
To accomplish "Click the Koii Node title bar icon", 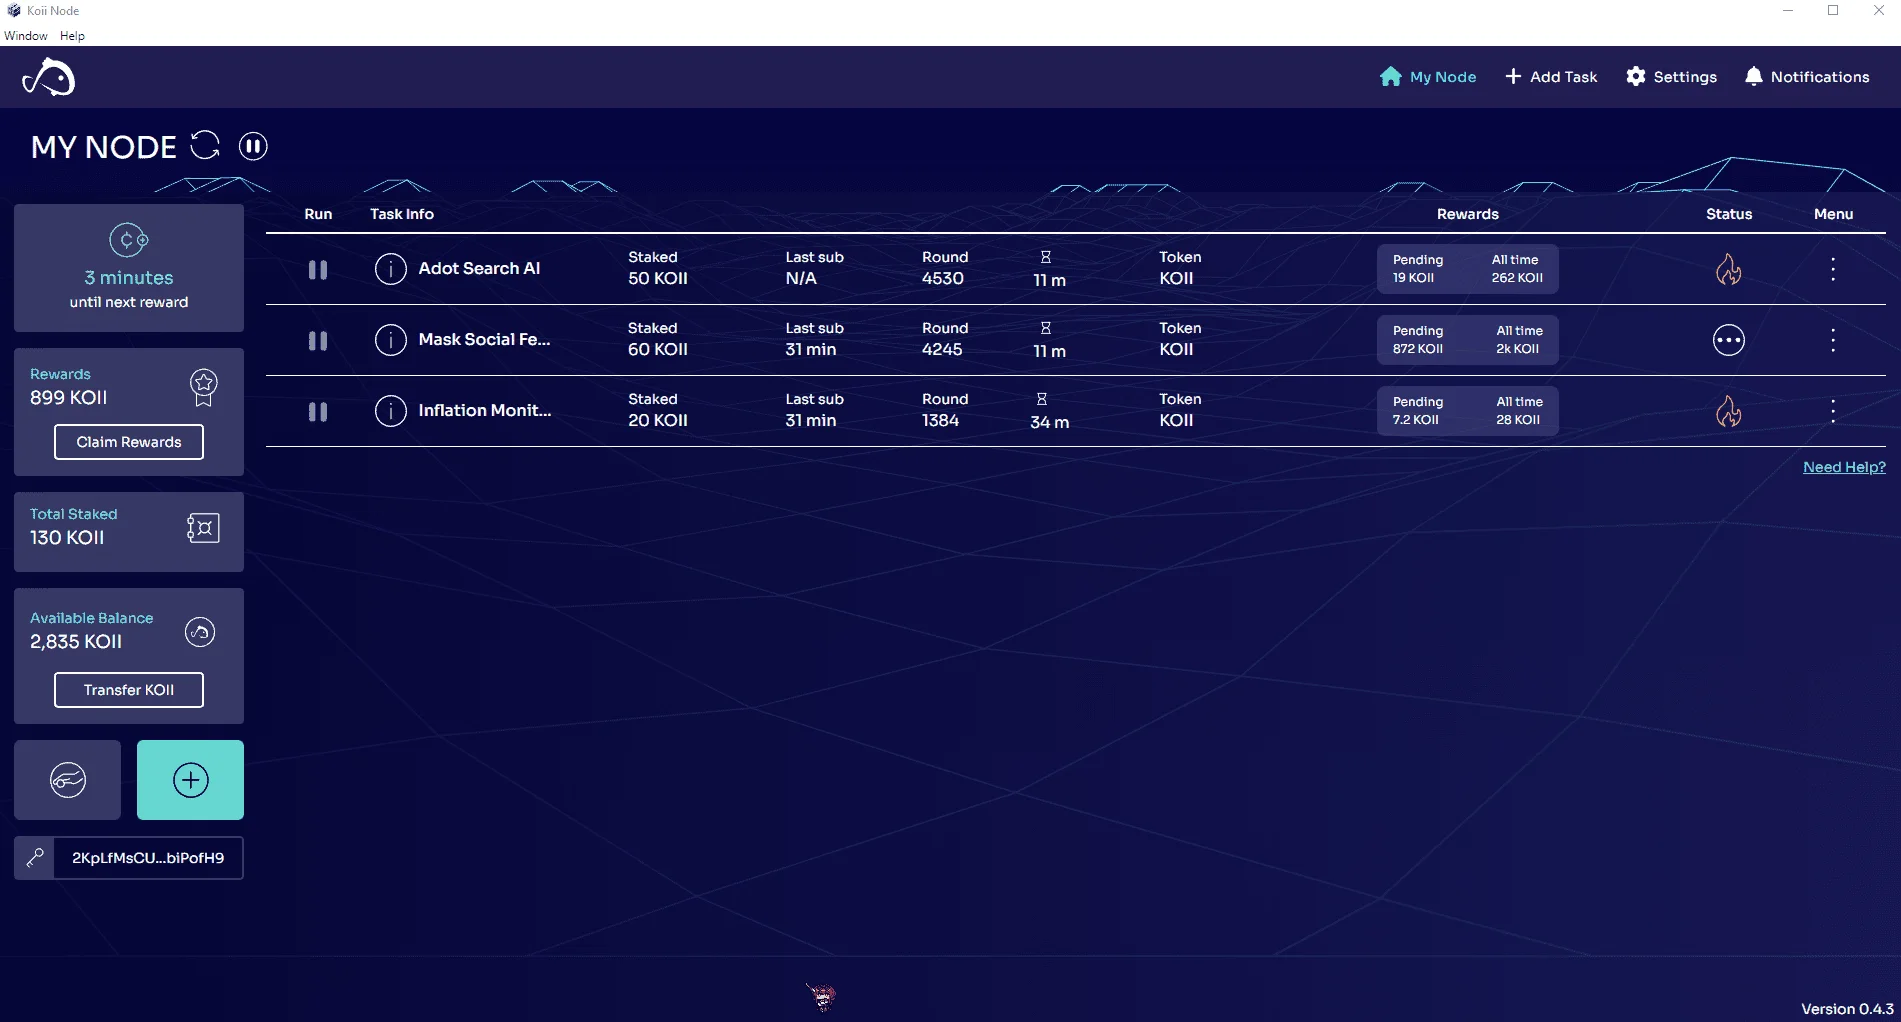I will pos(13,10).
